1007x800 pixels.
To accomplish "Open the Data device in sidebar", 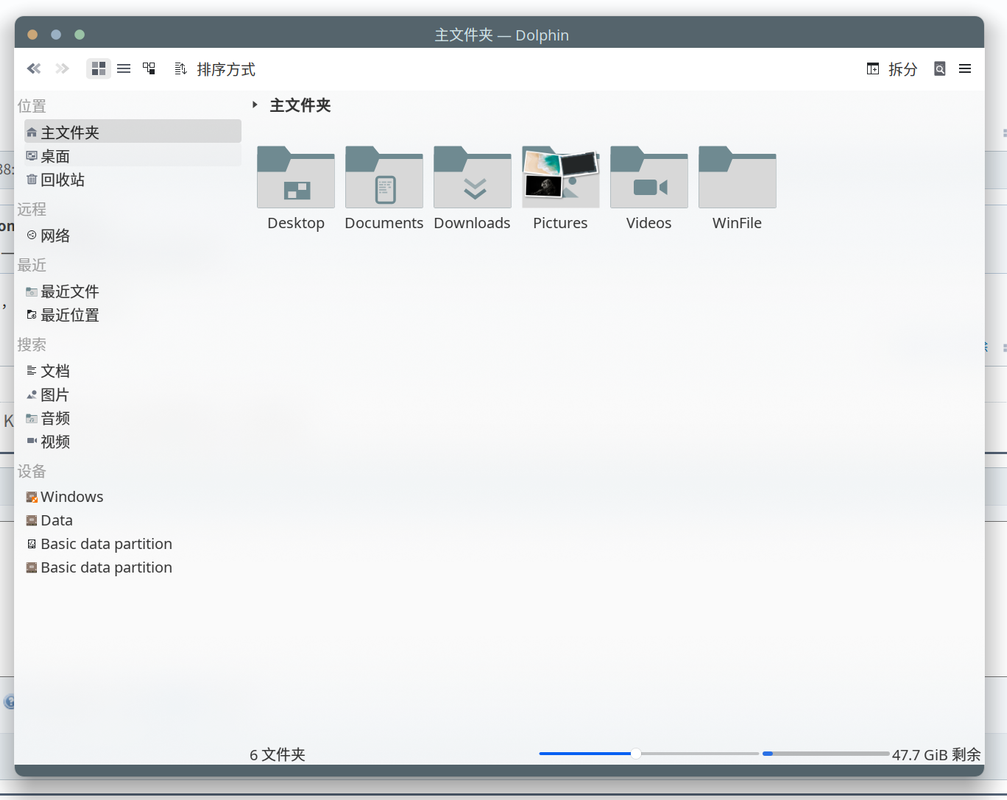I will (x=133, y=521).
